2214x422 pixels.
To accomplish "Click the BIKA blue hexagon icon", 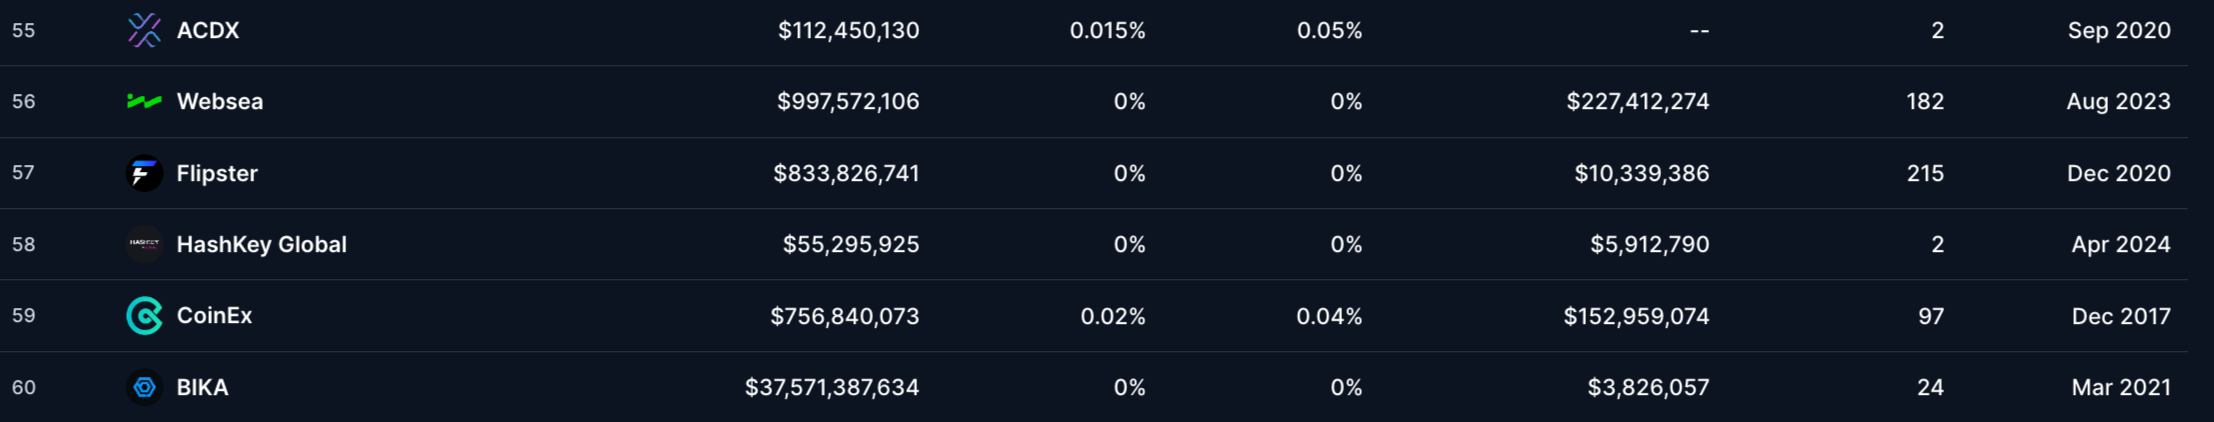I will [x=144, y=387].
